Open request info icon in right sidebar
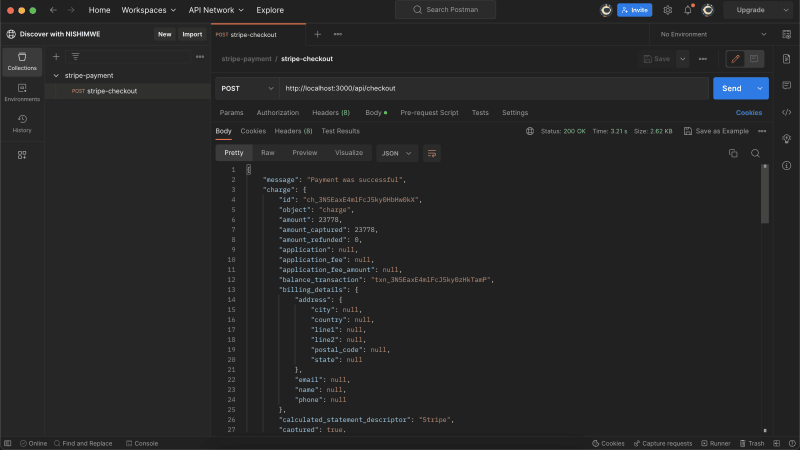Image resolution: width=800 pixels, height=450 pixels. tap(786, 165)
